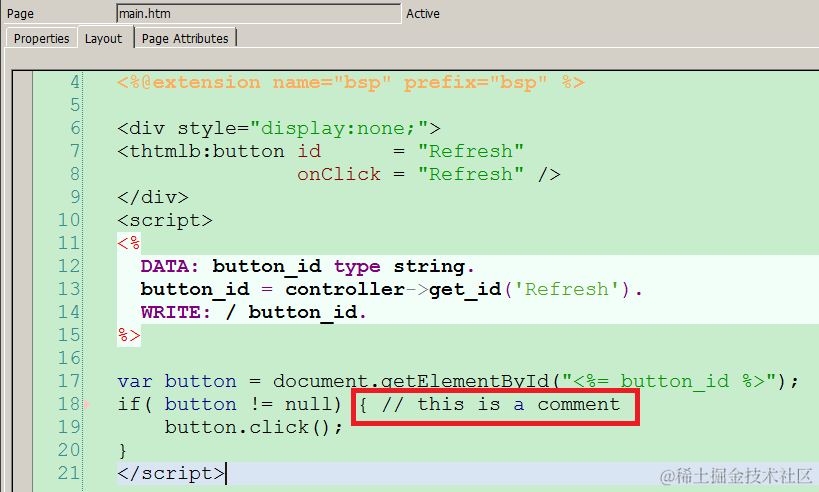Click the Page name field main.htm
The height and width of the screenshot is (492, 819).
tap(259, 14)
